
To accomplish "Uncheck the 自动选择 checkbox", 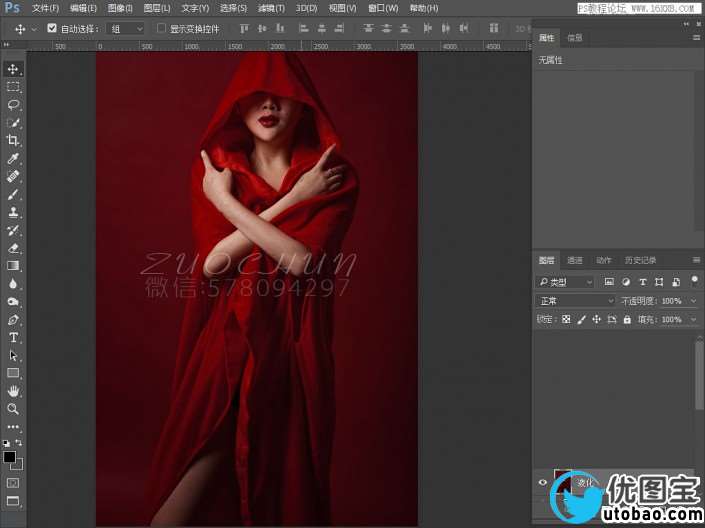I will [x=52, y=28].
